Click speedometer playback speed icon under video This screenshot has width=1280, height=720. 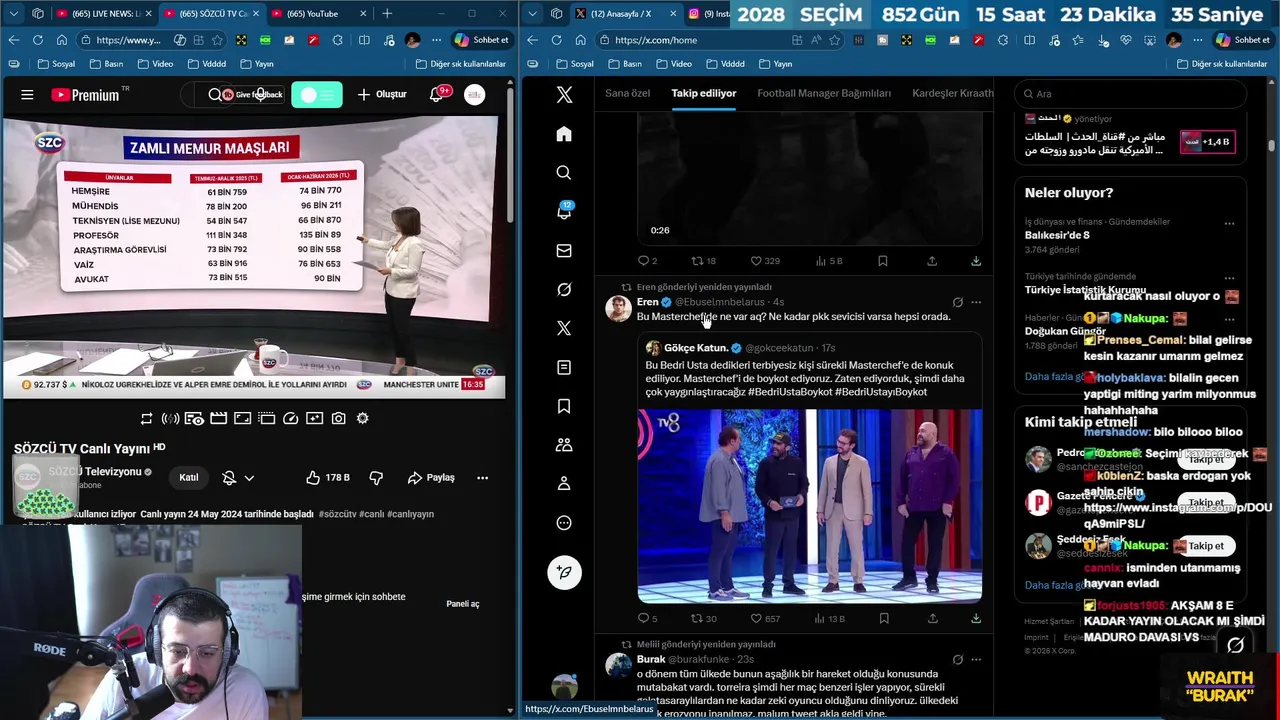[290, 418]
